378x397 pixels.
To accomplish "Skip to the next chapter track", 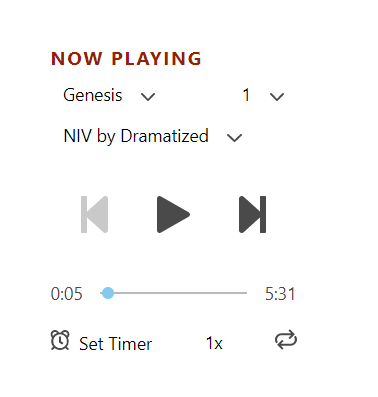I will point(253,214).
